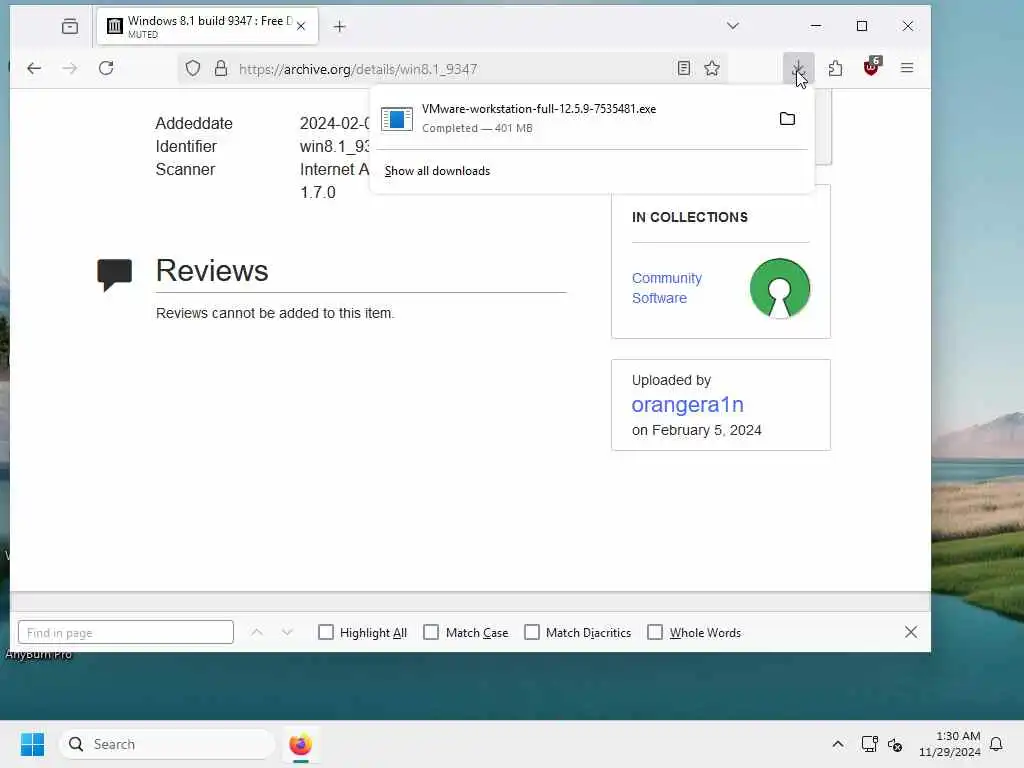Enable the Highlight All checkbox
Screen dimensions: 1024x768
[326, 632]
